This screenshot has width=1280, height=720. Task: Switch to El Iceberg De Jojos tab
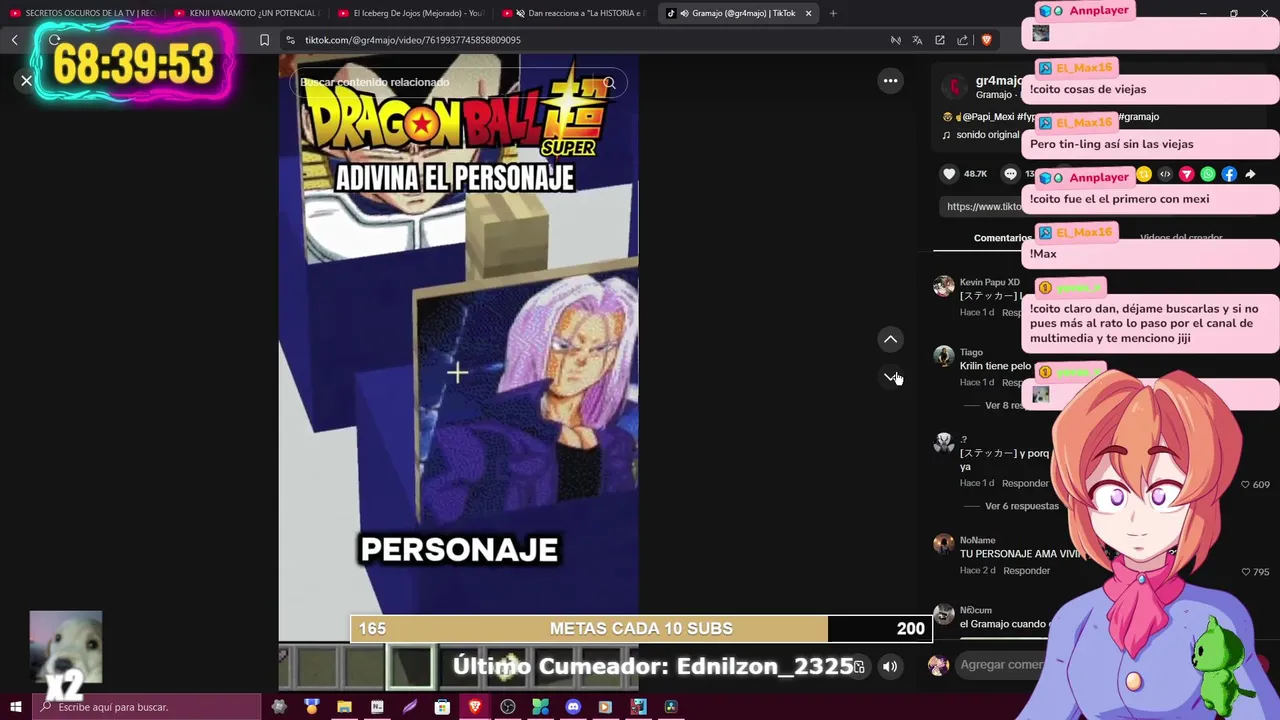point(411,13)
